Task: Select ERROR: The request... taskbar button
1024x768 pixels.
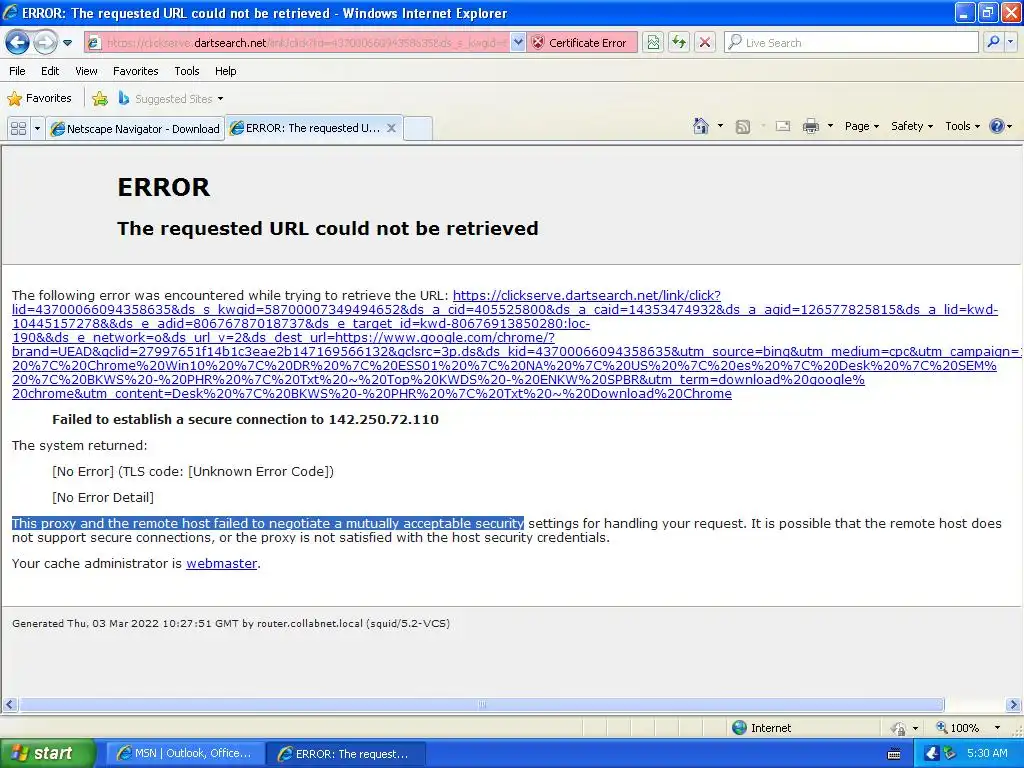Action: tap(346, 754)
